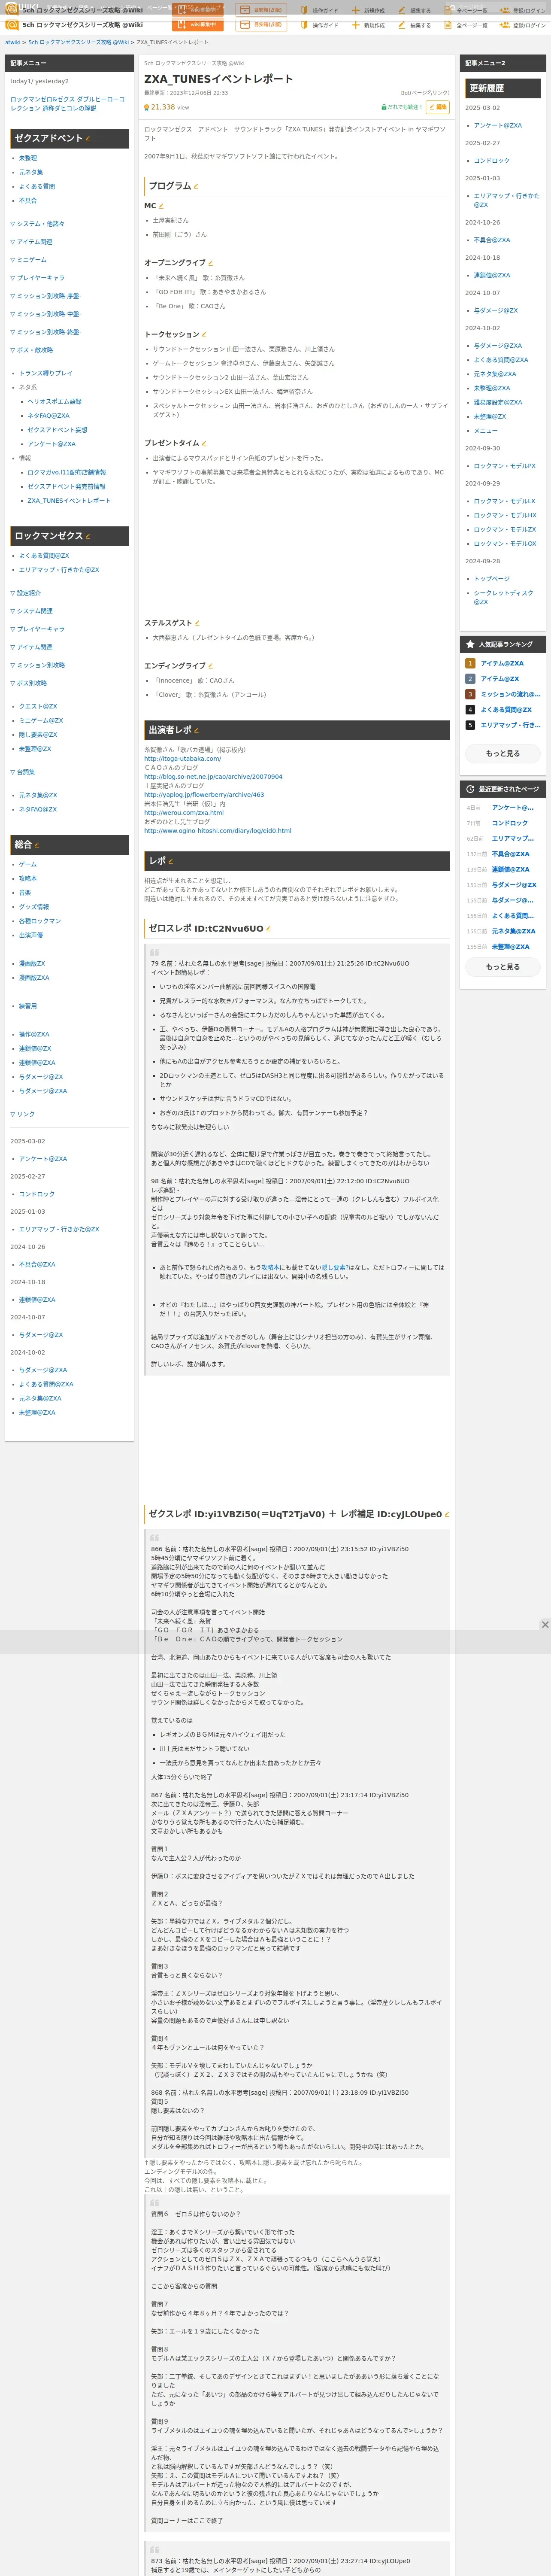Expand ミッション別攻略-終盤- section
The height and width of the screenshot is (2576, 551).
click(46, 332)
